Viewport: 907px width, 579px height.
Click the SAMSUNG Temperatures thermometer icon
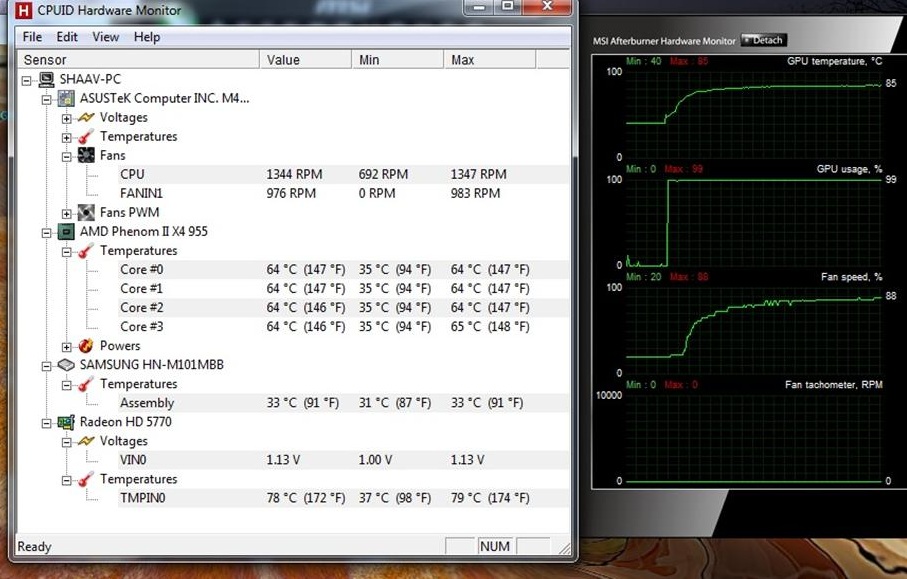point(86,384)
